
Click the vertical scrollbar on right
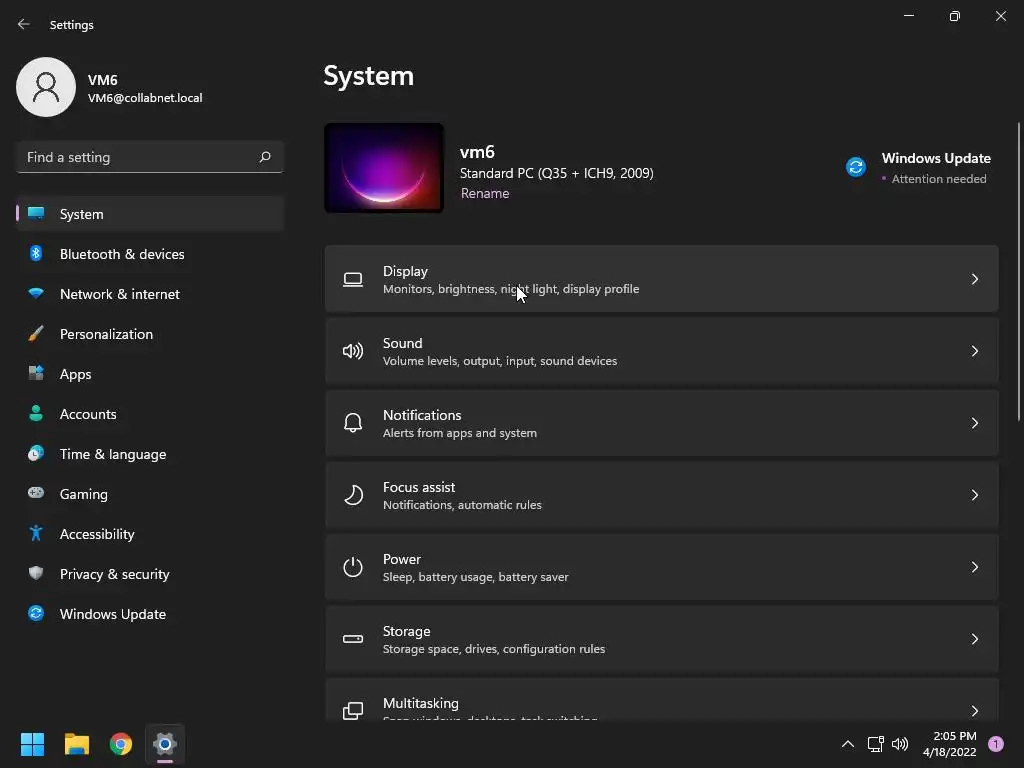pos(1018,271)
